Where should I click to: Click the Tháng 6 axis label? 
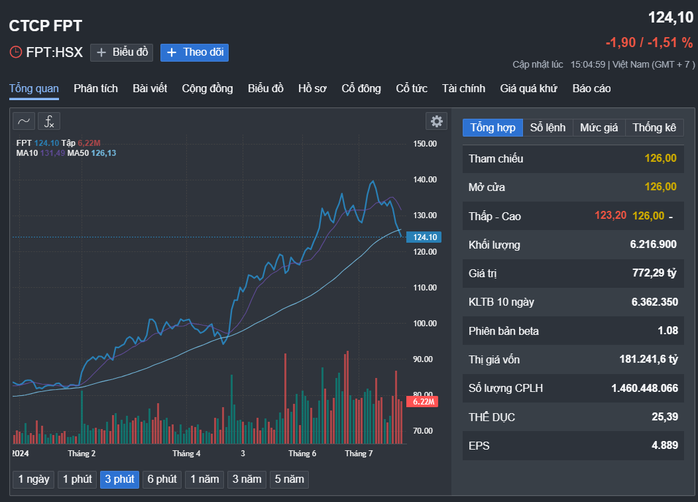[302, 453]
